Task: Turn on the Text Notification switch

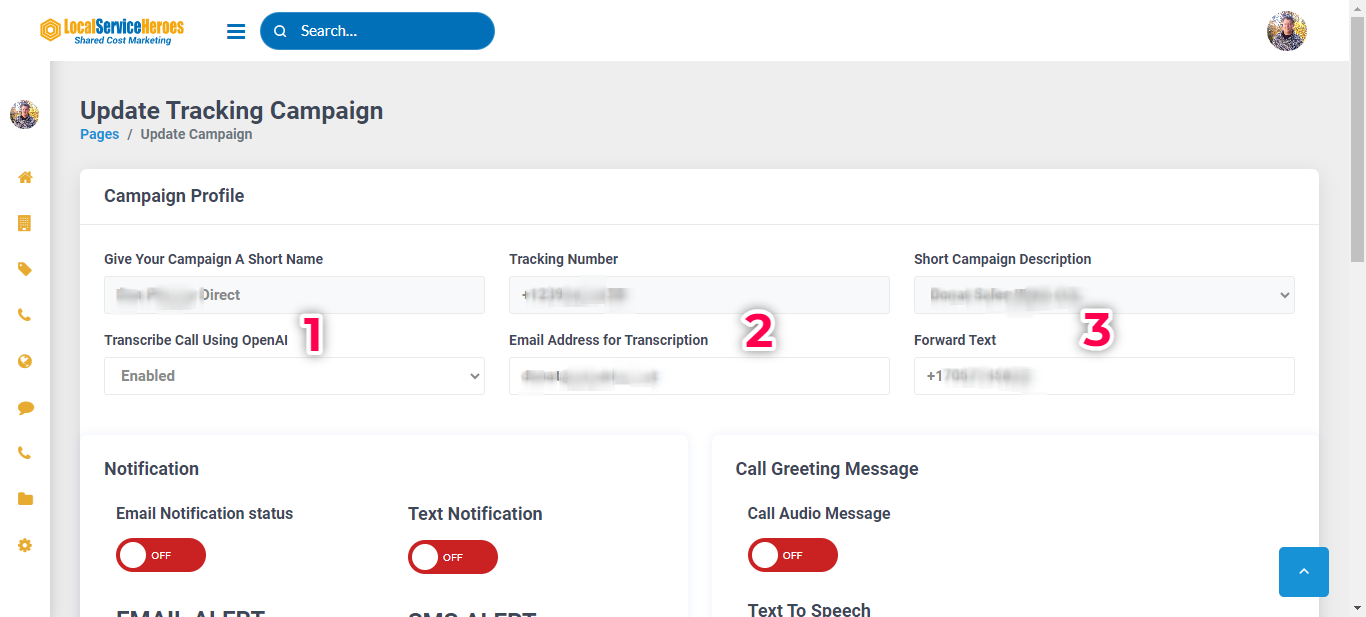Action: pos(453,557)
